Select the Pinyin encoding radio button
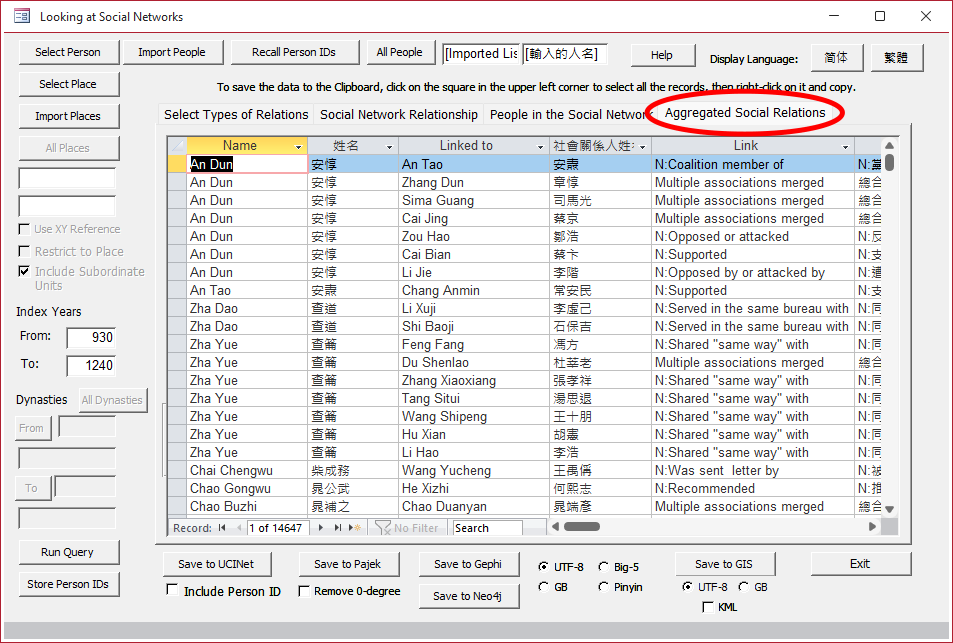Image resolution: width=953 pixels, height=643 pixels. click(x=604, y=587)
